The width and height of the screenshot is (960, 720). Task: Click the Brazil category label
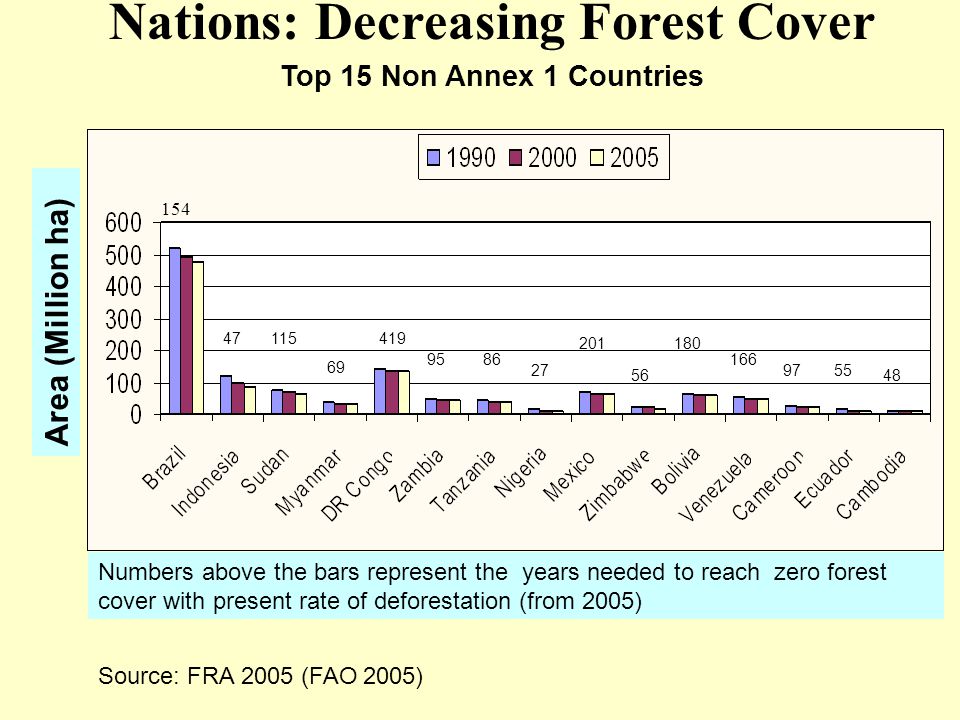coord(163,468)
